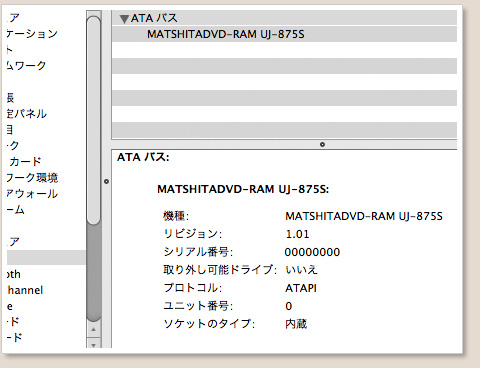The image size is (480, 368).
Task: Click the プロトコル value ATAPI
Action: click(301, 288)
